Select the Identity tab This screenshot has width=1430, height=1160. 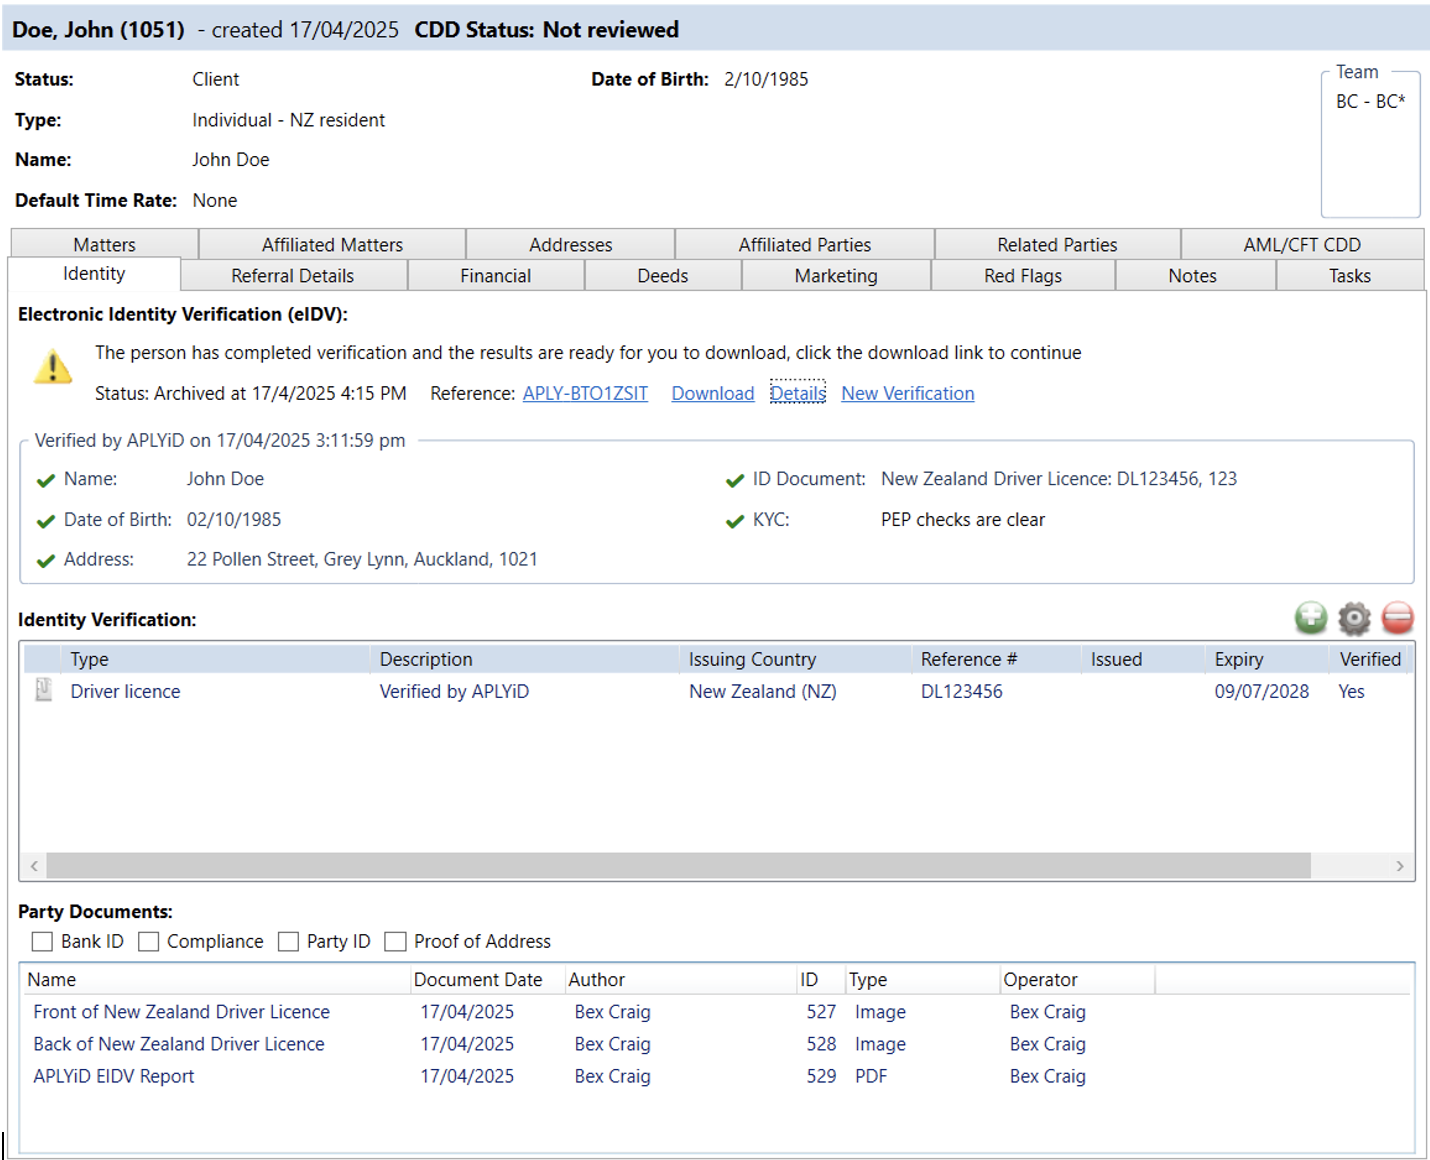[x=94, y=274]
